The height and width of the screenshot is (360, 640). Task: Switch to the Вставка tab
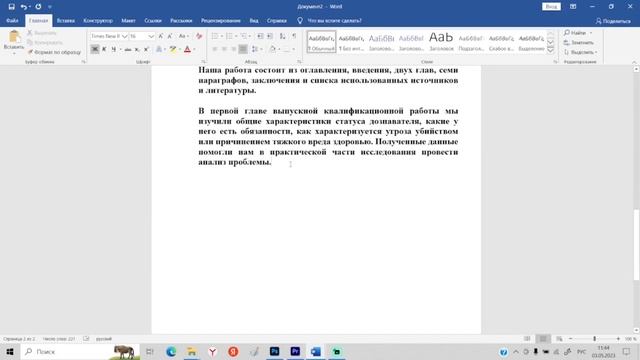click(65, 20)
